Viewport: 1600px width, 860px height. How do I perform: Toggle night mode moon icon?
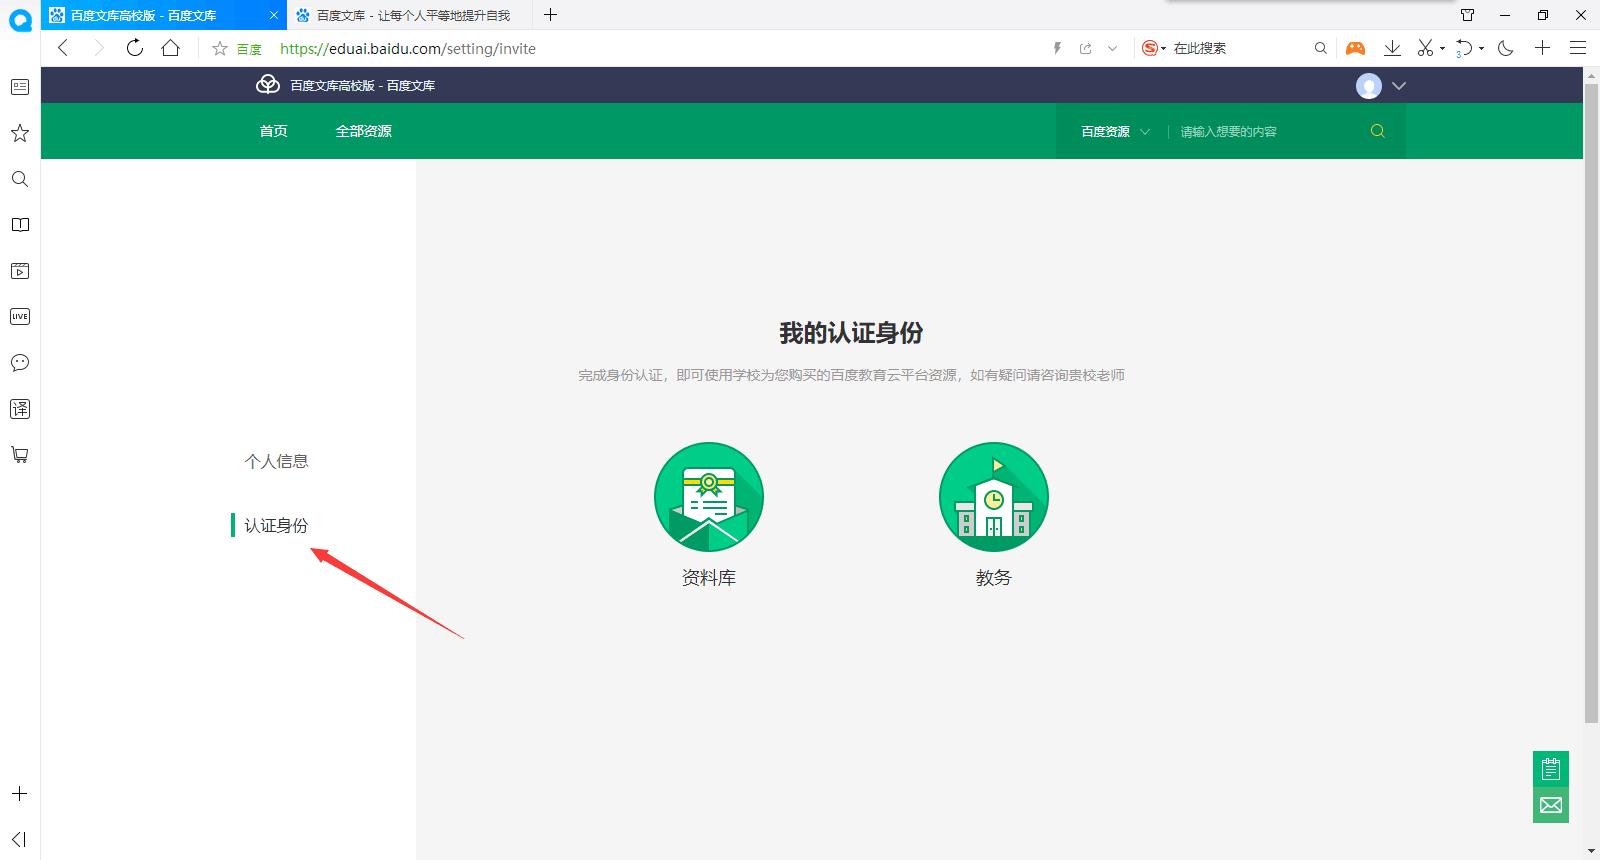[x=1506, y=48]
